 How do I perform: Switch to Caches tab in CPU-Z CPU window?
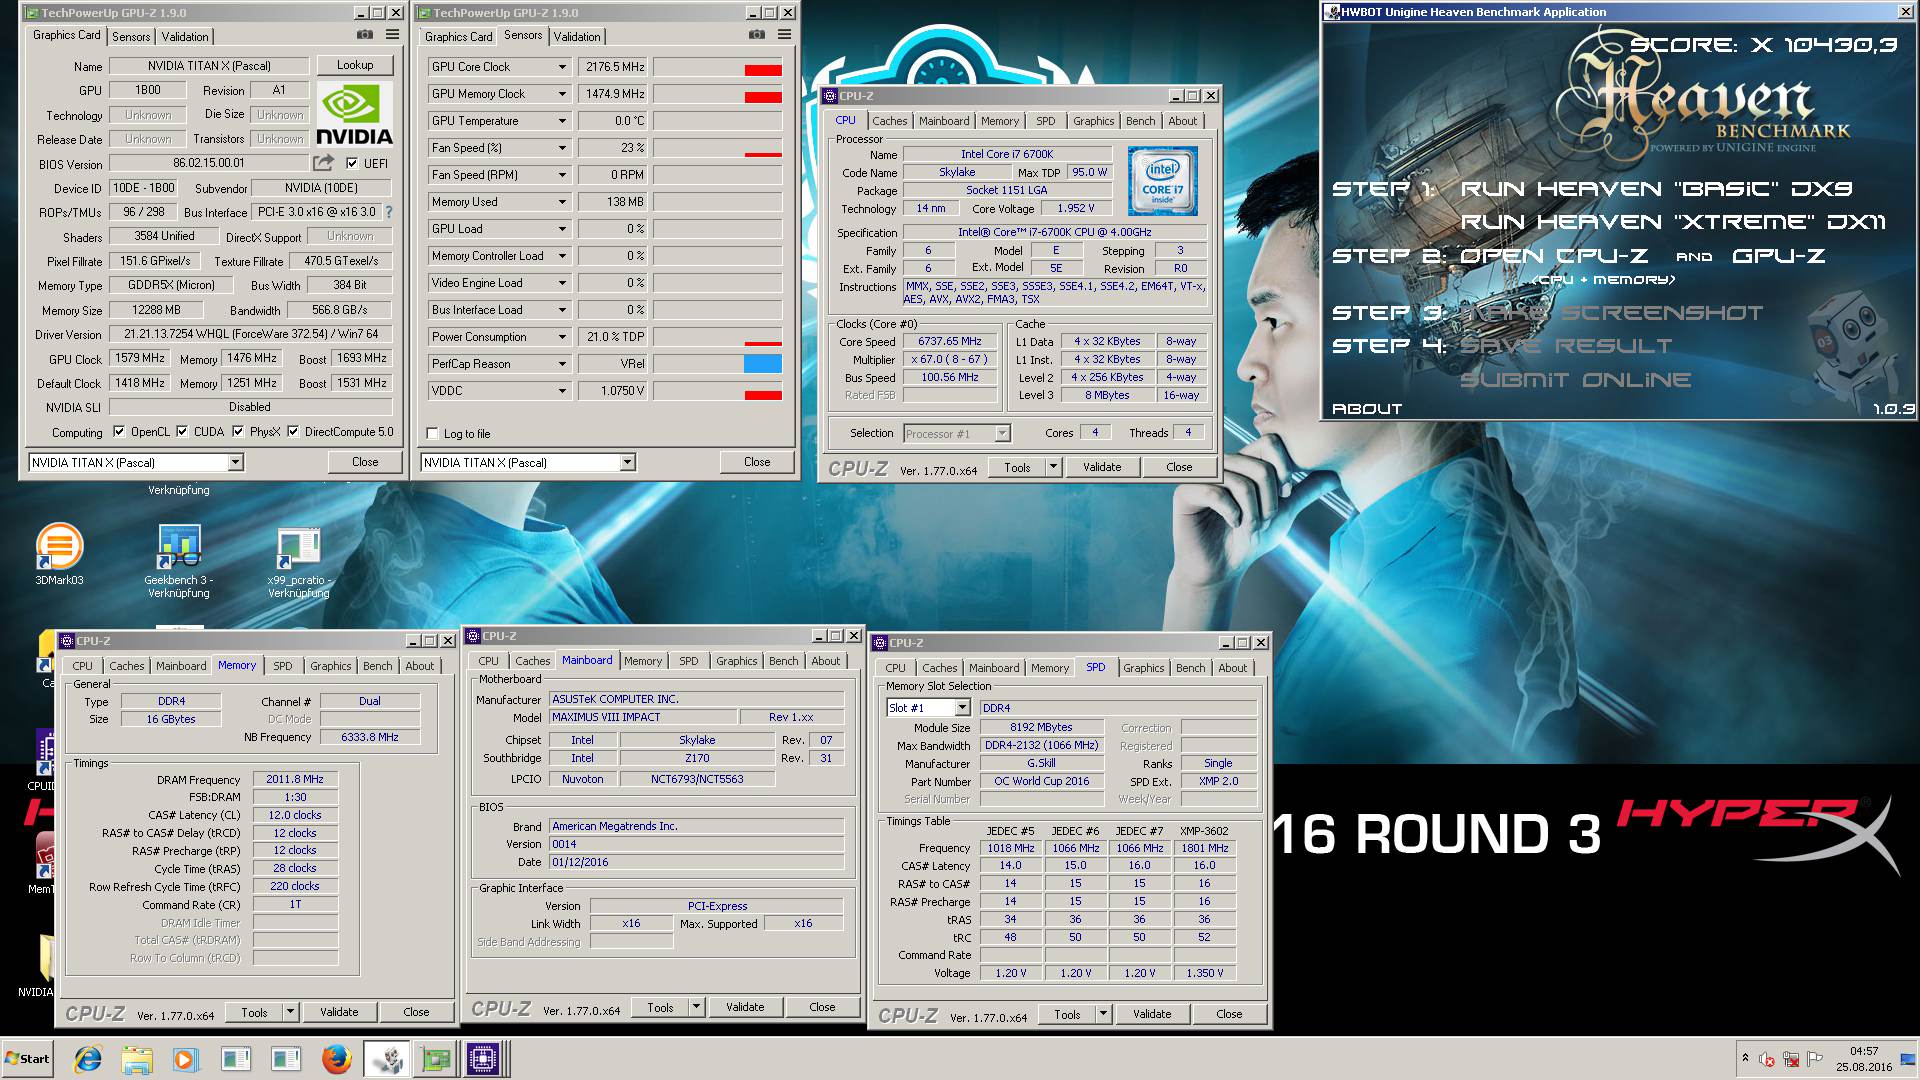[x=889, y=121]
